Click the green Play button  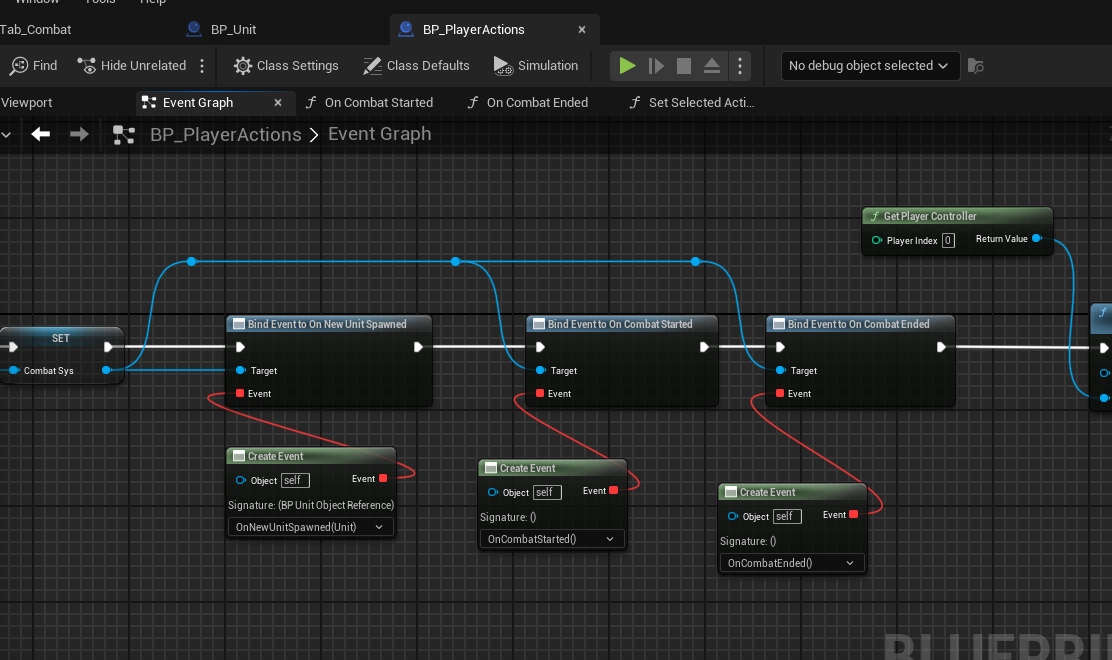[627, 66]
